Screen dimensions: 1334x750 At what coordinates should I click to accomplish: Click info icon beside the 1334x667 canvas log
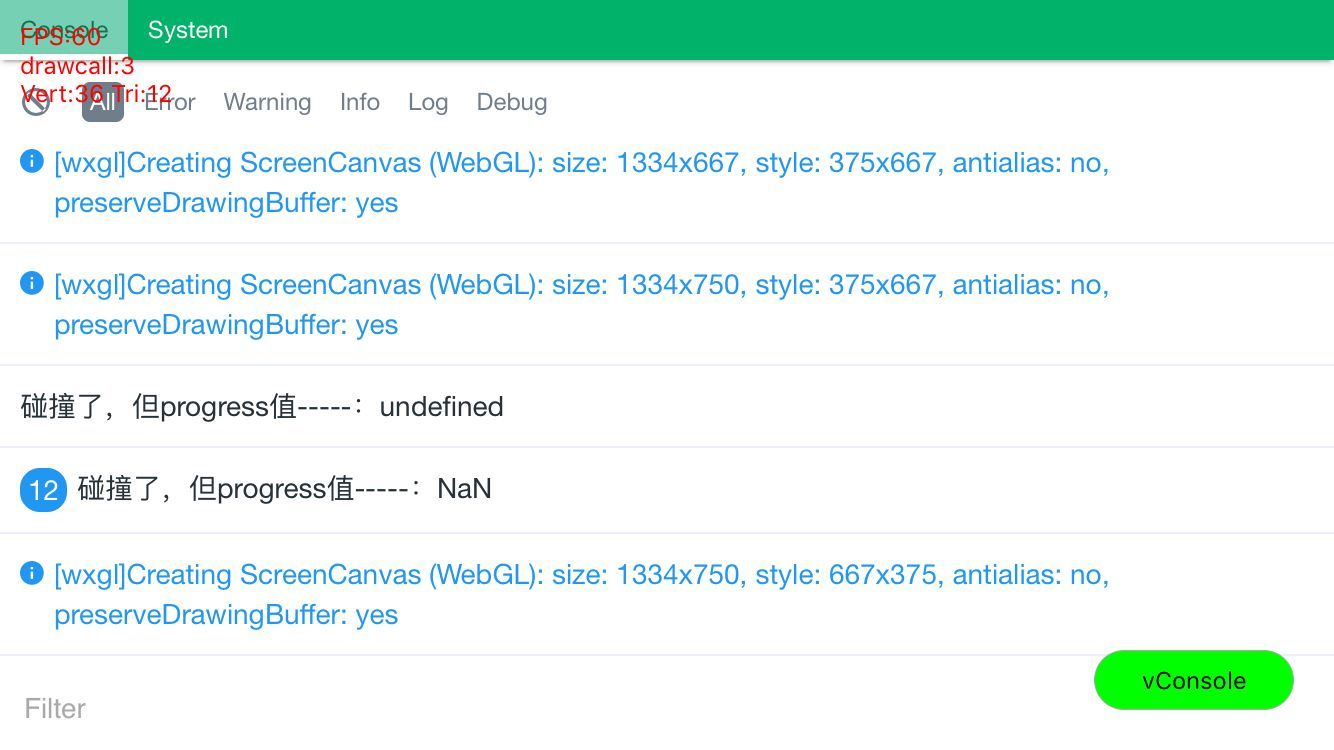coord(32,162)
